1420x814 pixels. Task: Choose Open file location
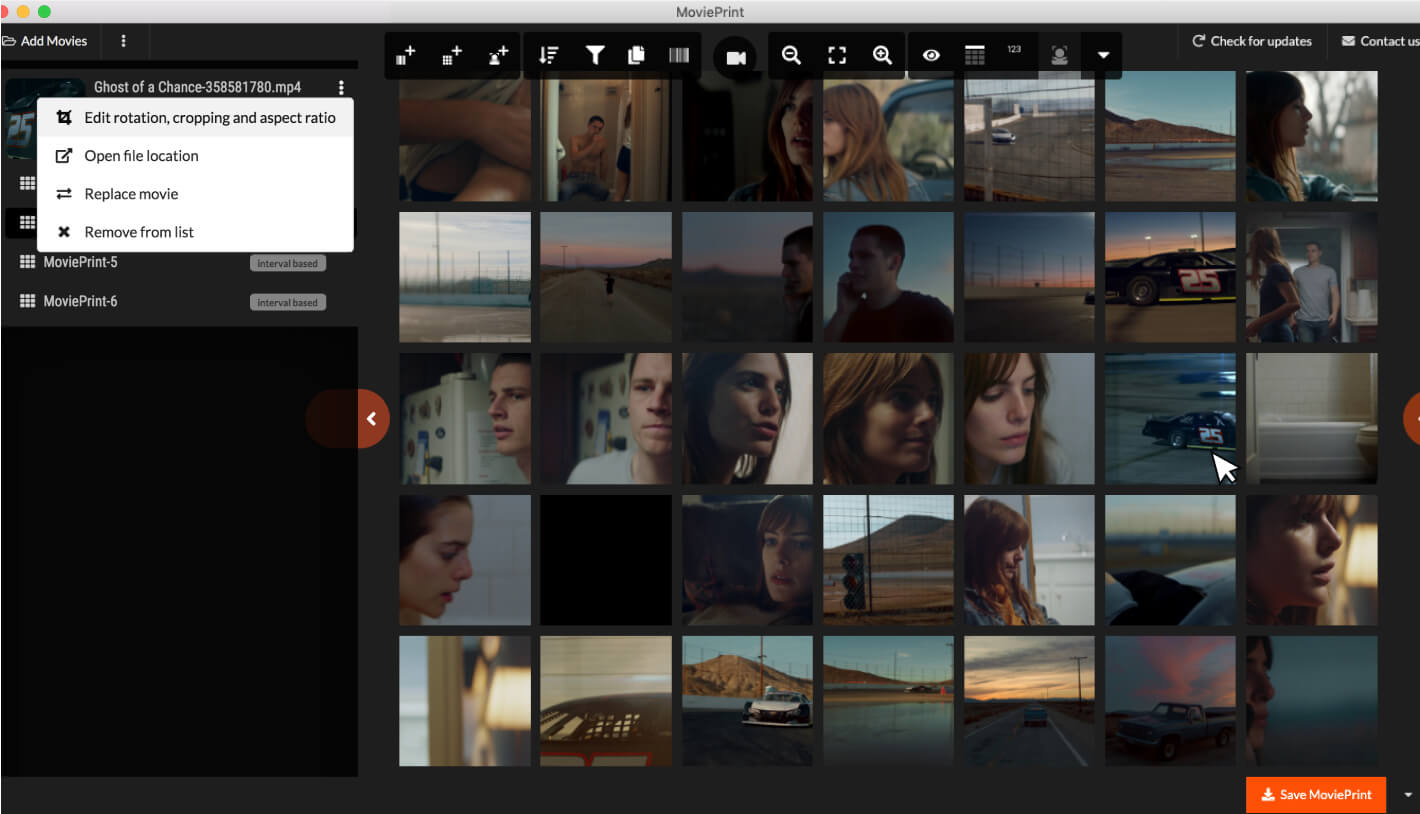195,156
